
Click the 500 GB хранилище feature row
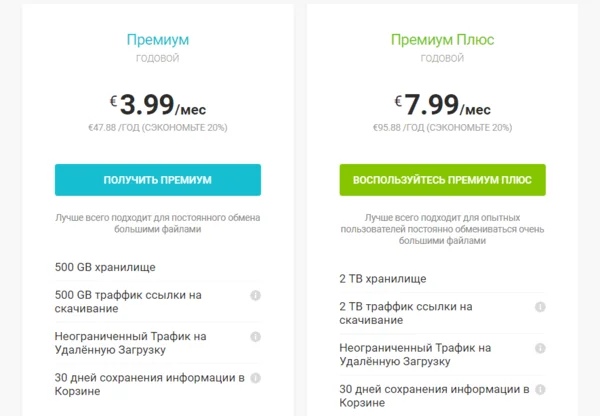pos(158,267)
